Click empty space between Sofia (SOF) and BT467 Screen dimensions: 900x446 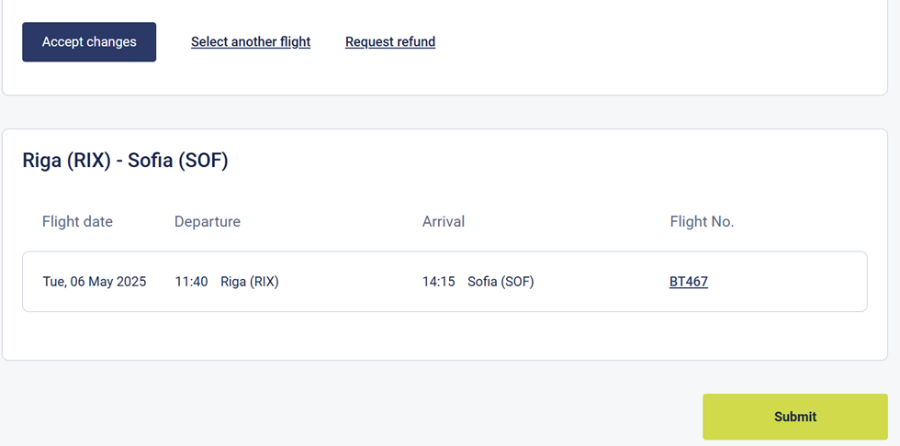(602, 282)
